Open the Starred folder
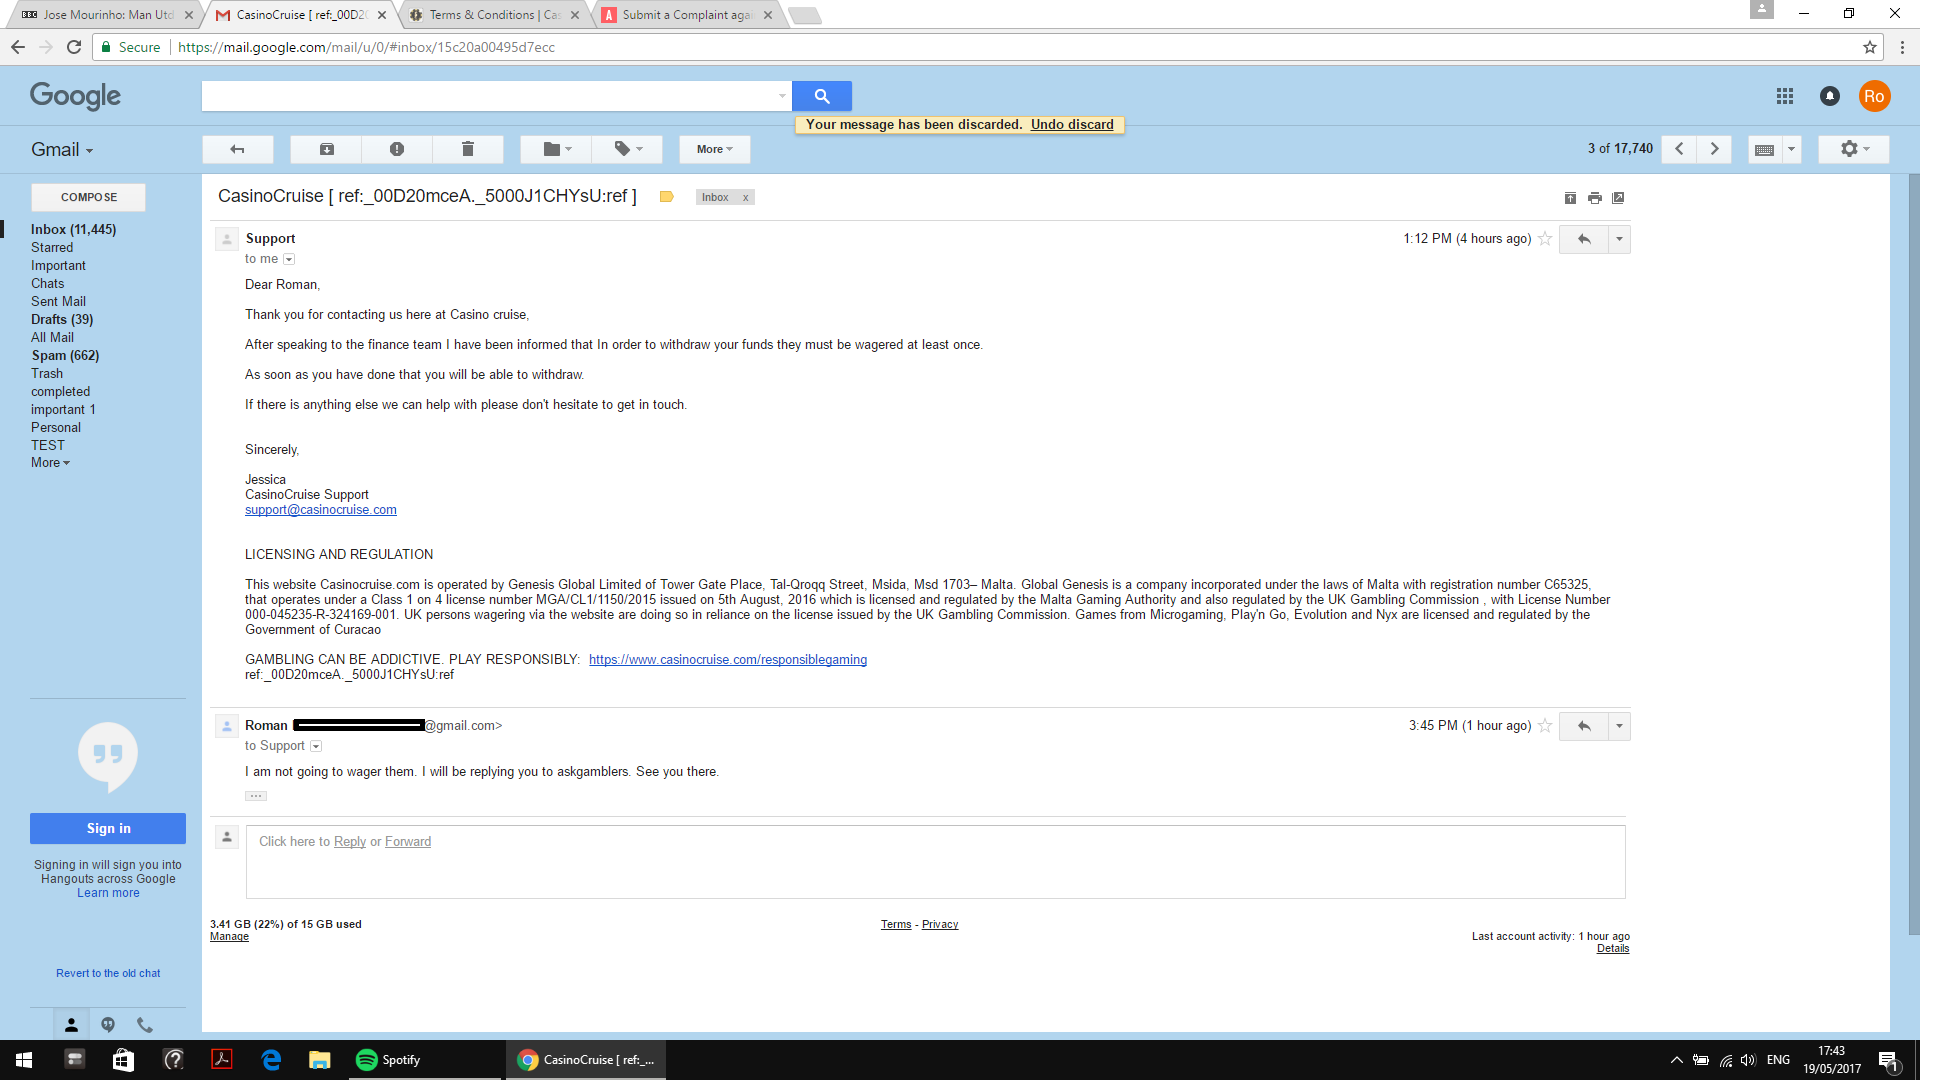 pos(52,247)
